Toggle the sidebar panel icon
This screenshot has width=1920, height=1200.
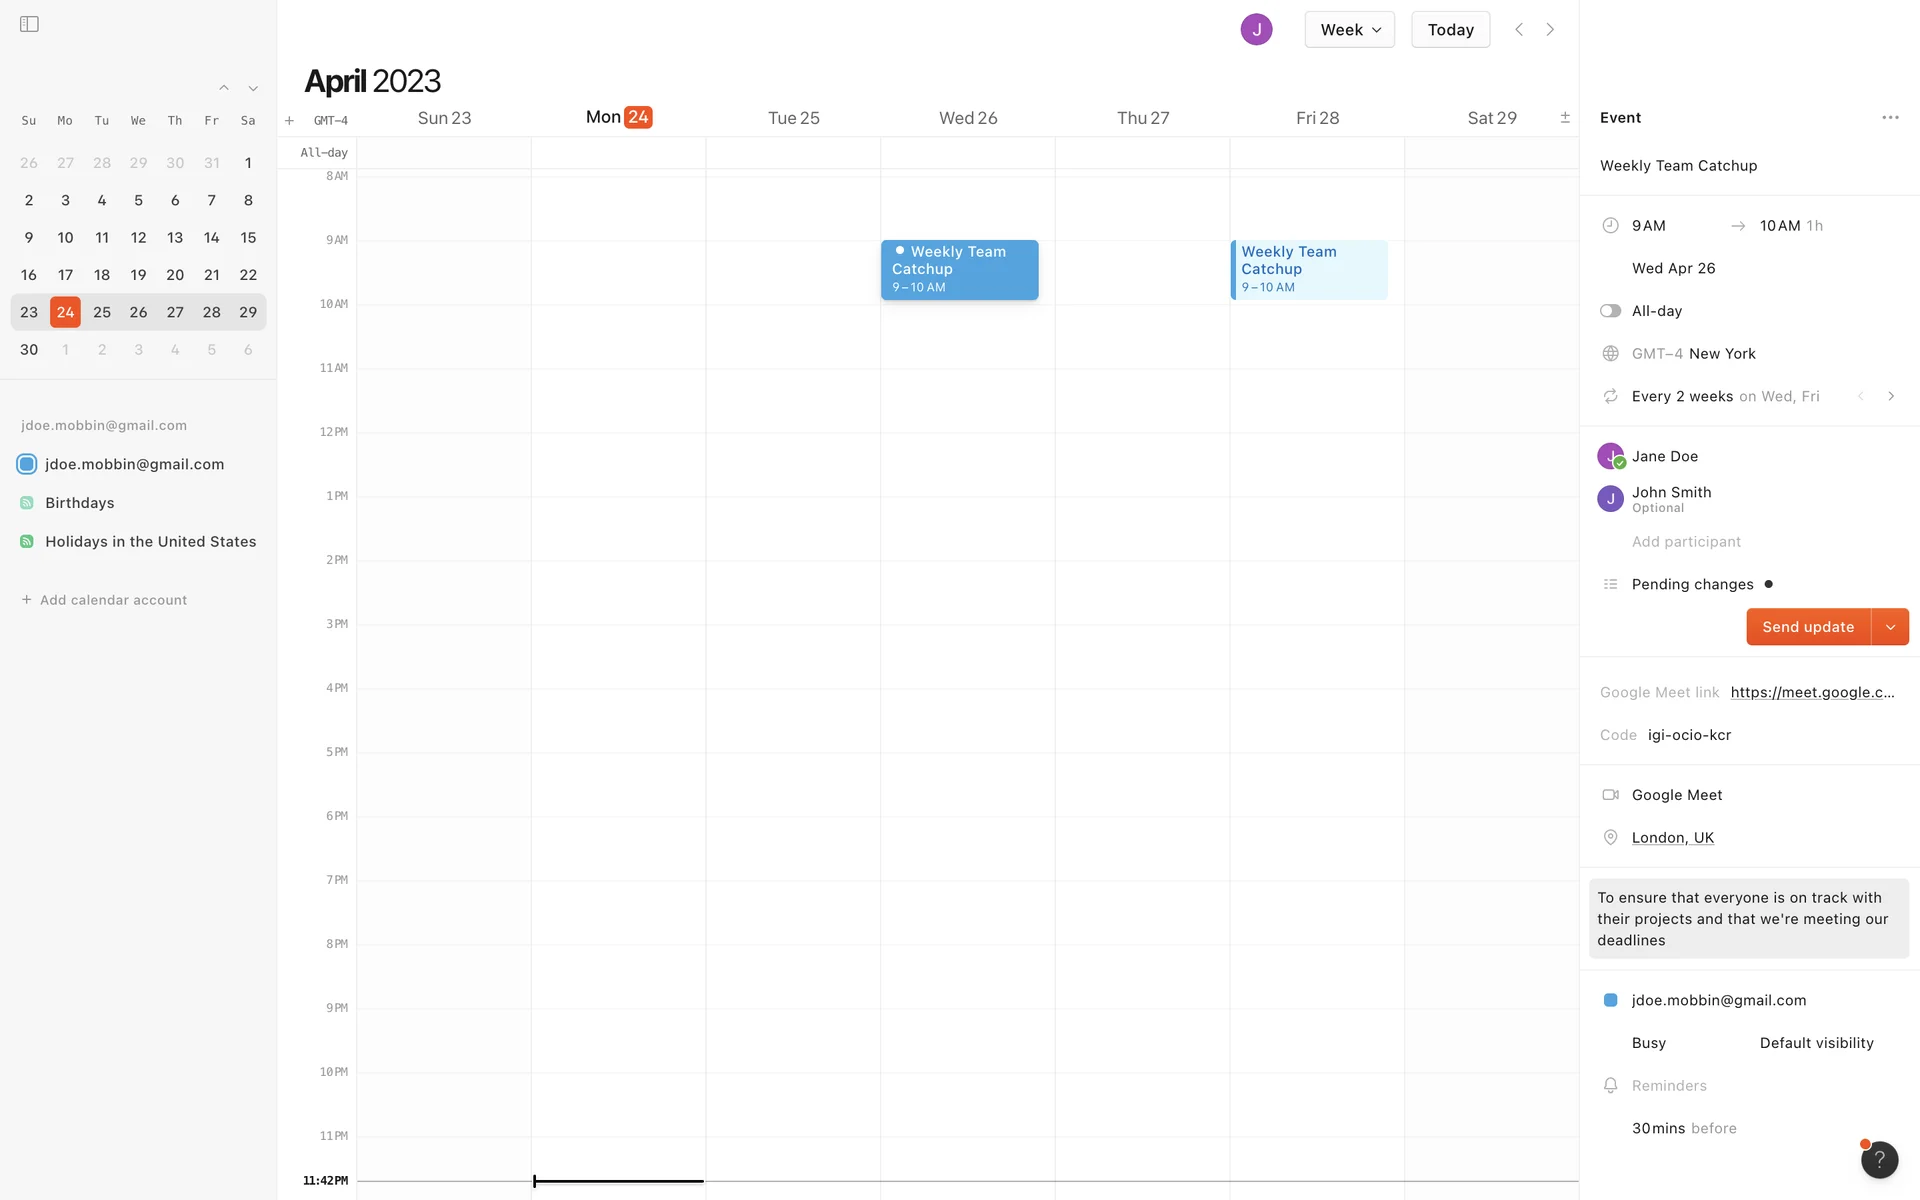(x=29, y=24)
